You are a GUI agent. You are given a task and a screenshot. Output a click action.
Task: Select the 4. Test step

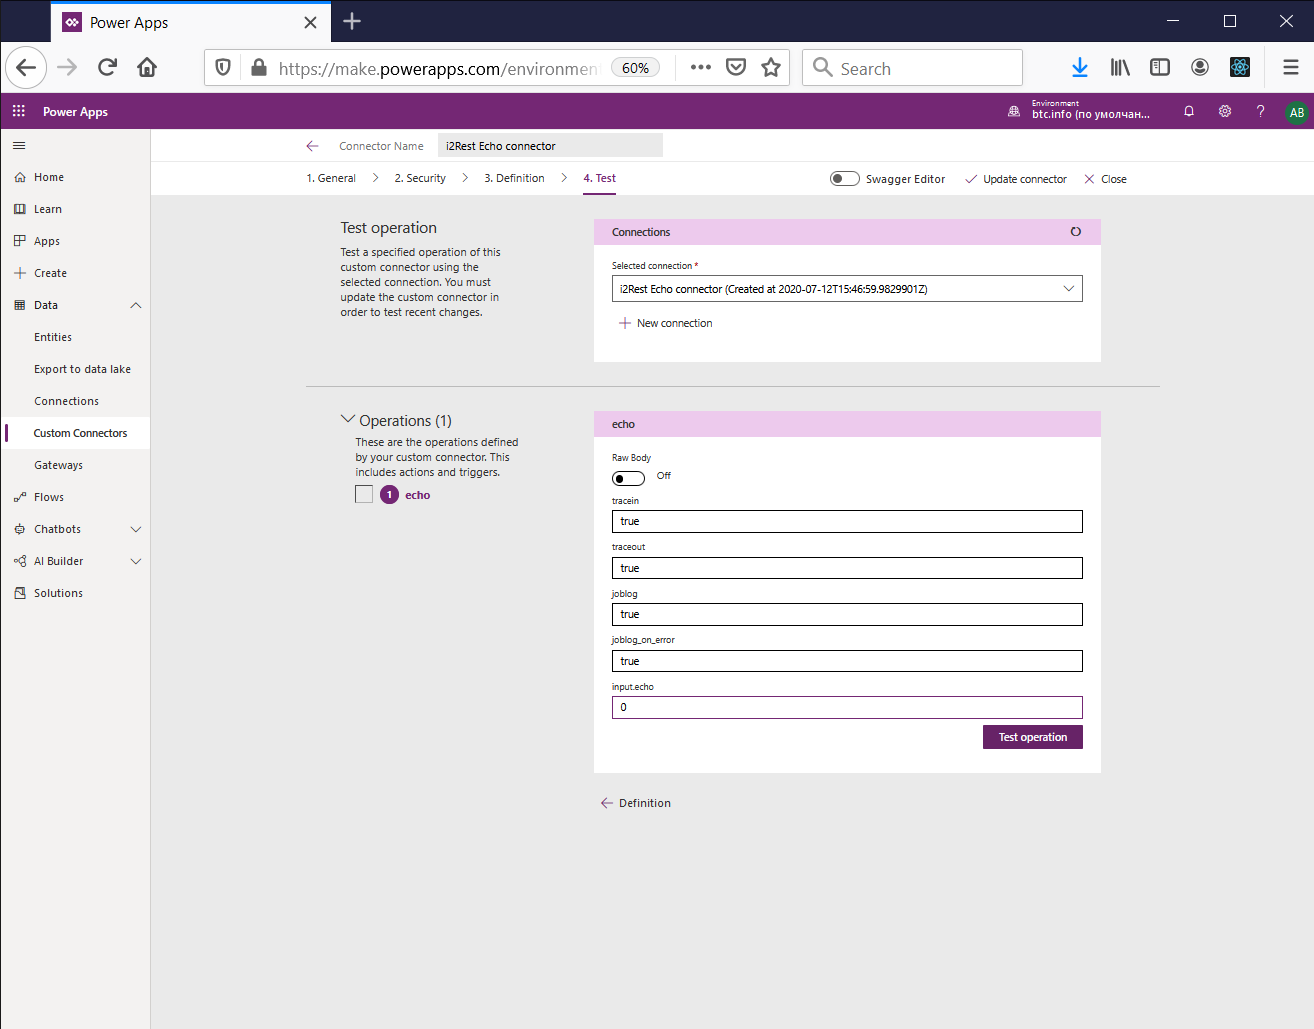(600, 178)
